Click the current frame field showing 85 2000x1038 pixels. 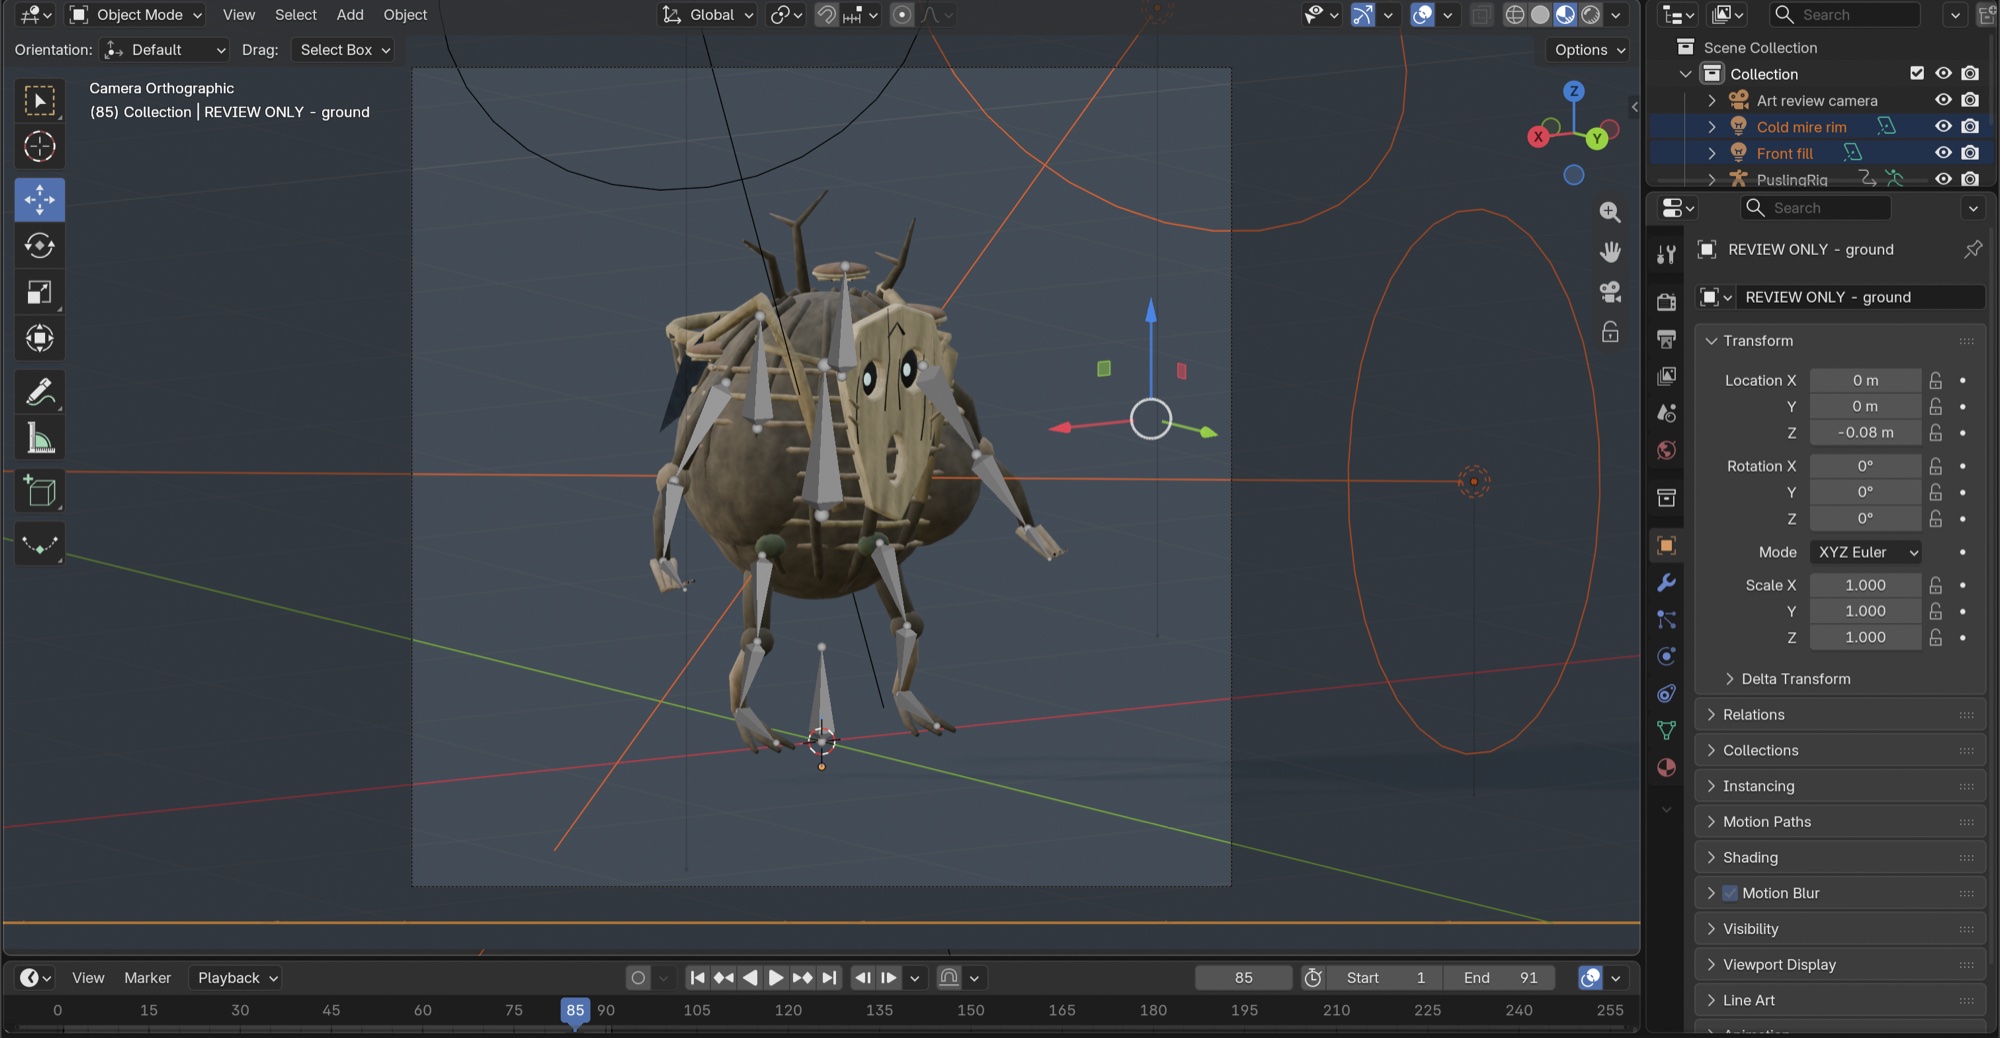tap(1243, 978)
